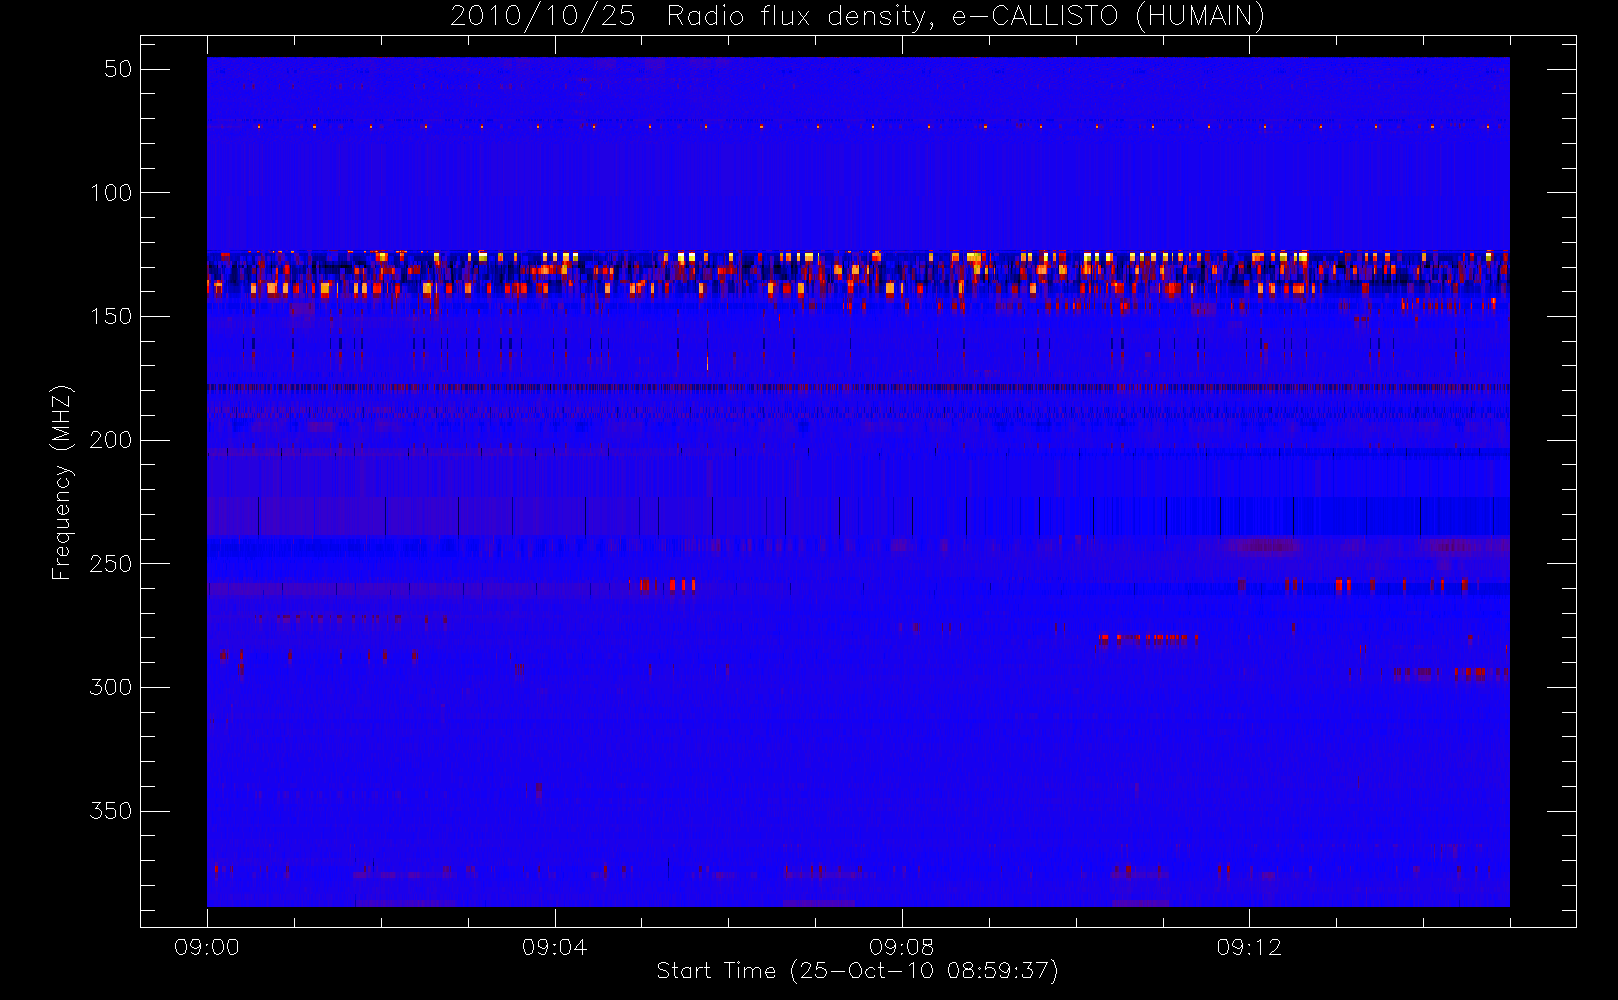Click the 350 frequency tick label

click(111, 811)
